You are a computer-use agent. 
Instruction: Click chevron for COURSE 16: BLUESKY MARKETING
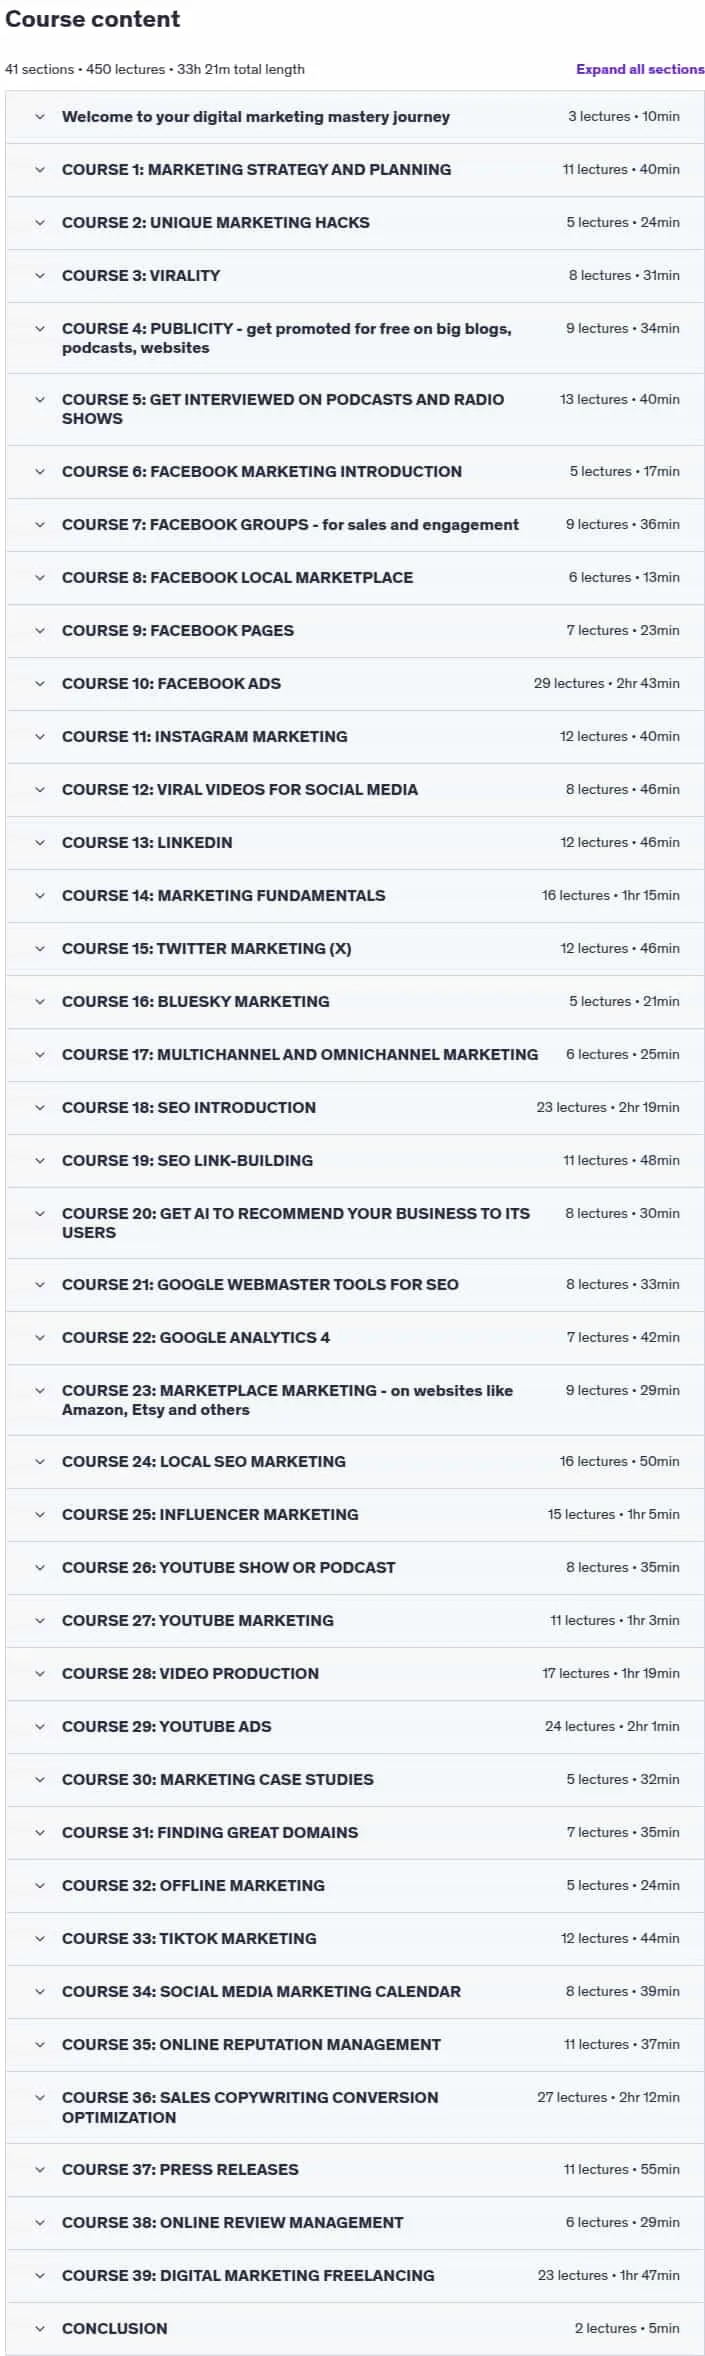(40, 1002)
